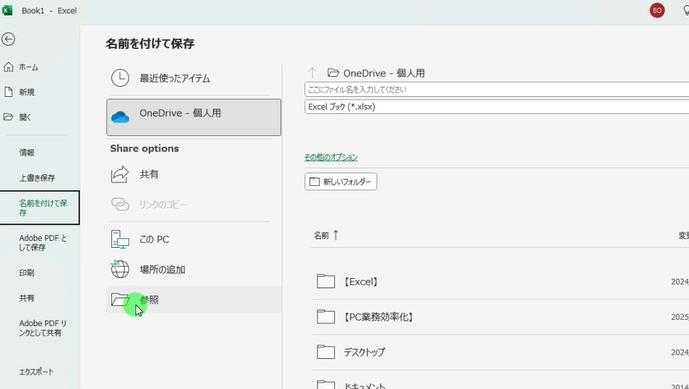The image size is (689, 389).
Task: Open 共有 in the left sidebar
Action: tap(26, 298)
